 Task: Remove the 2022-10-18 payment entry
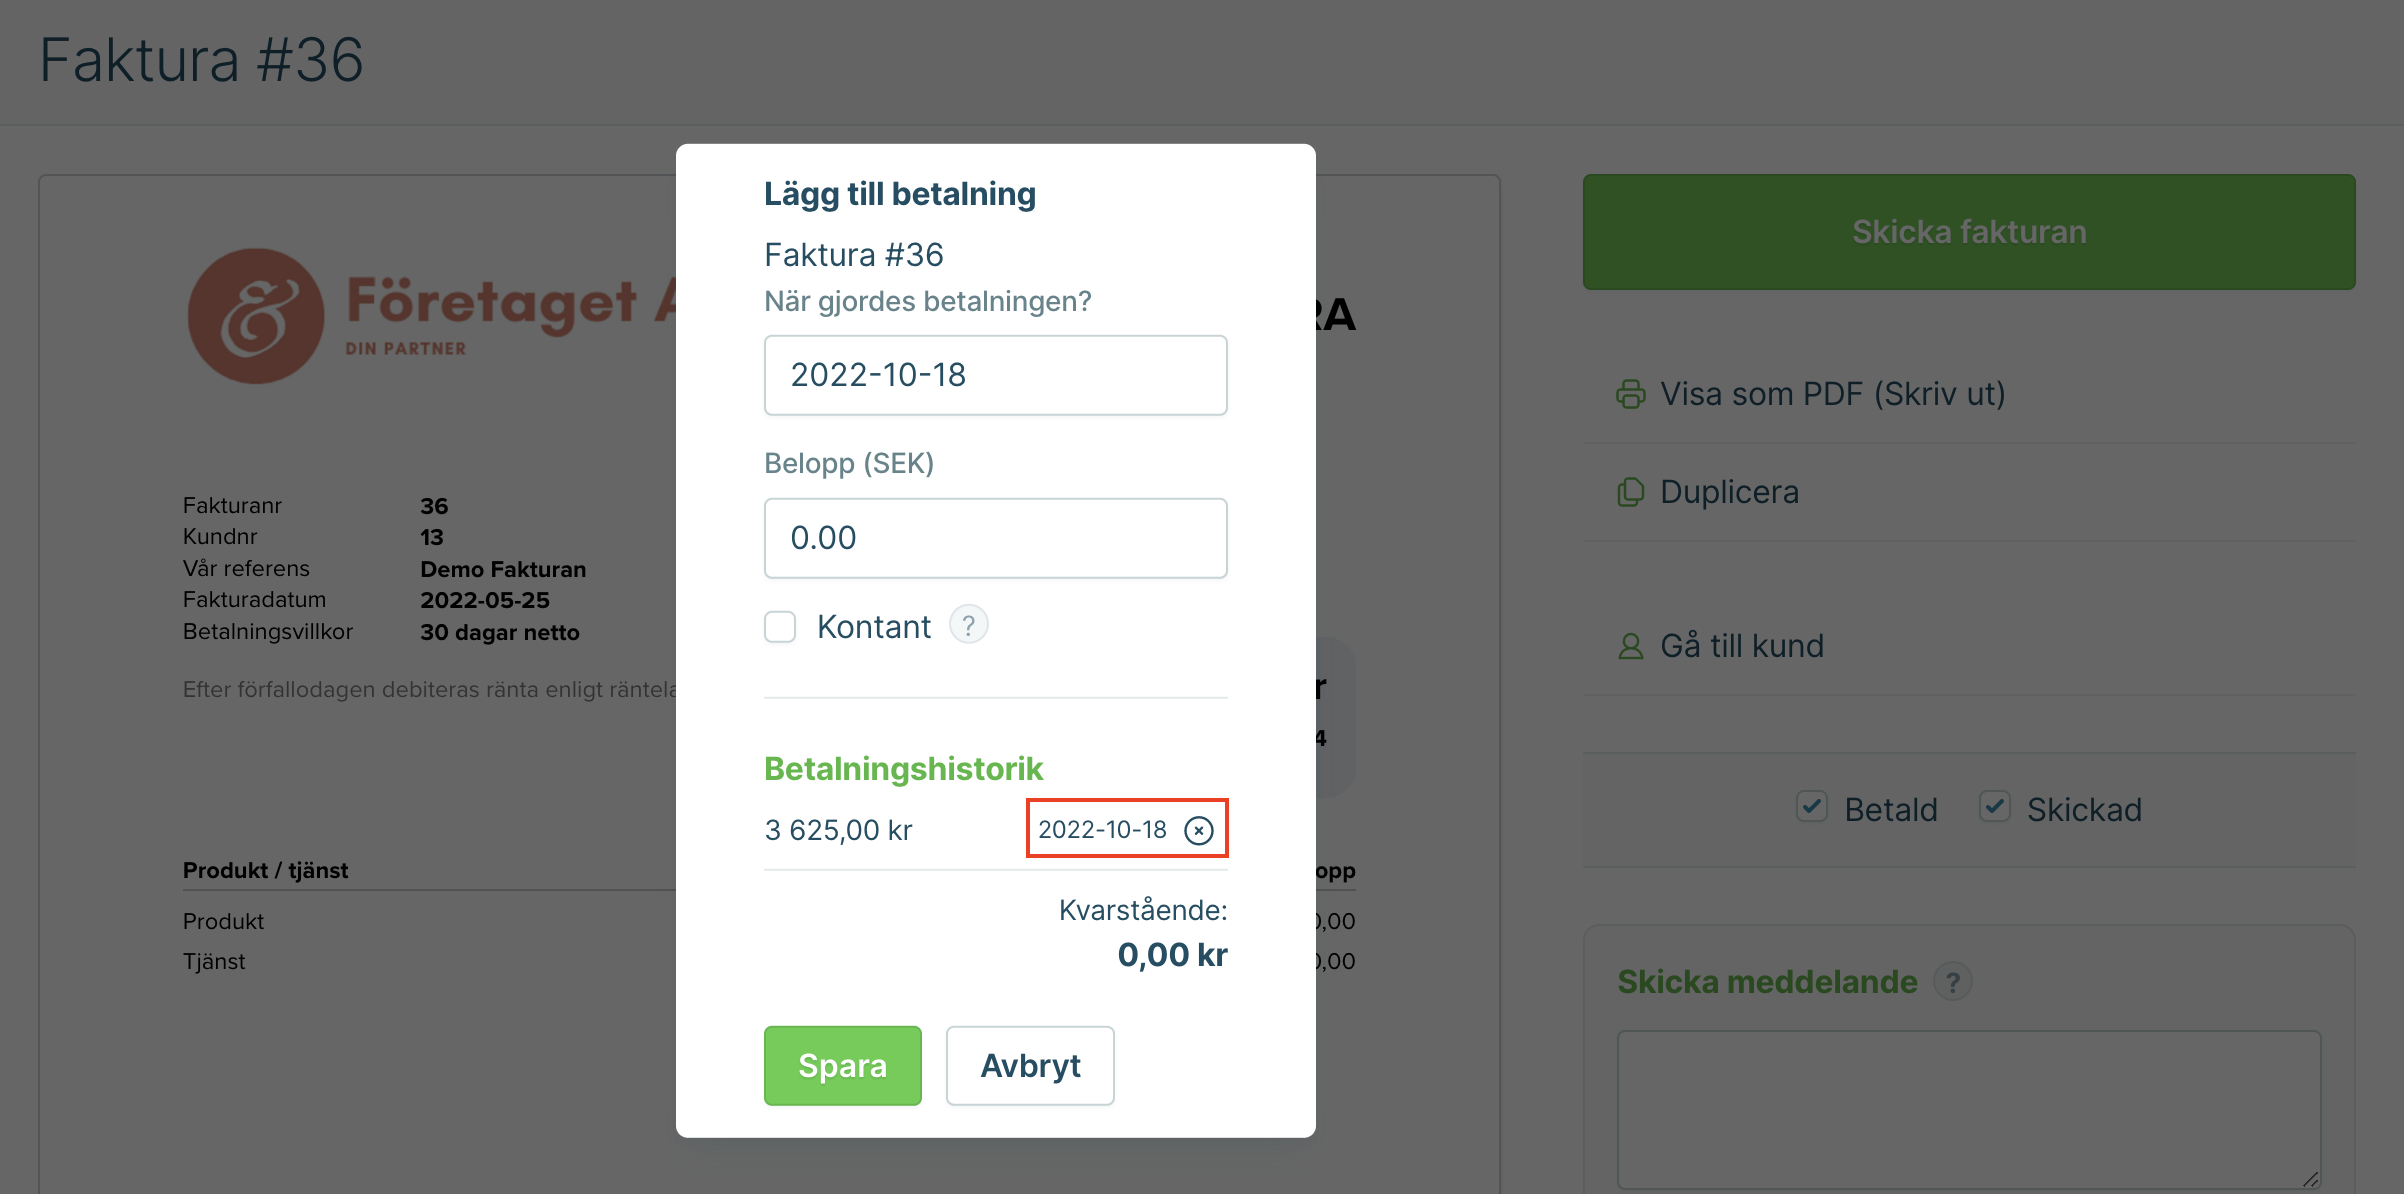[x=1198, y=830]
